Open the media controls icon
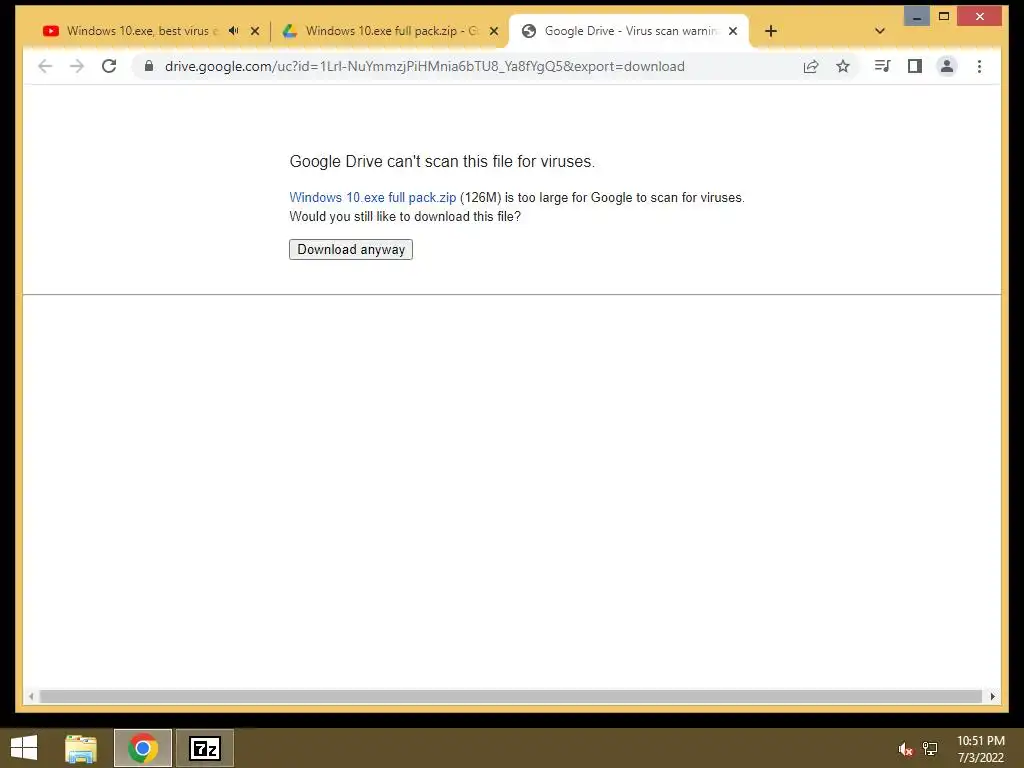Viewport: 1024px width, 768px height. coord(882,66)
